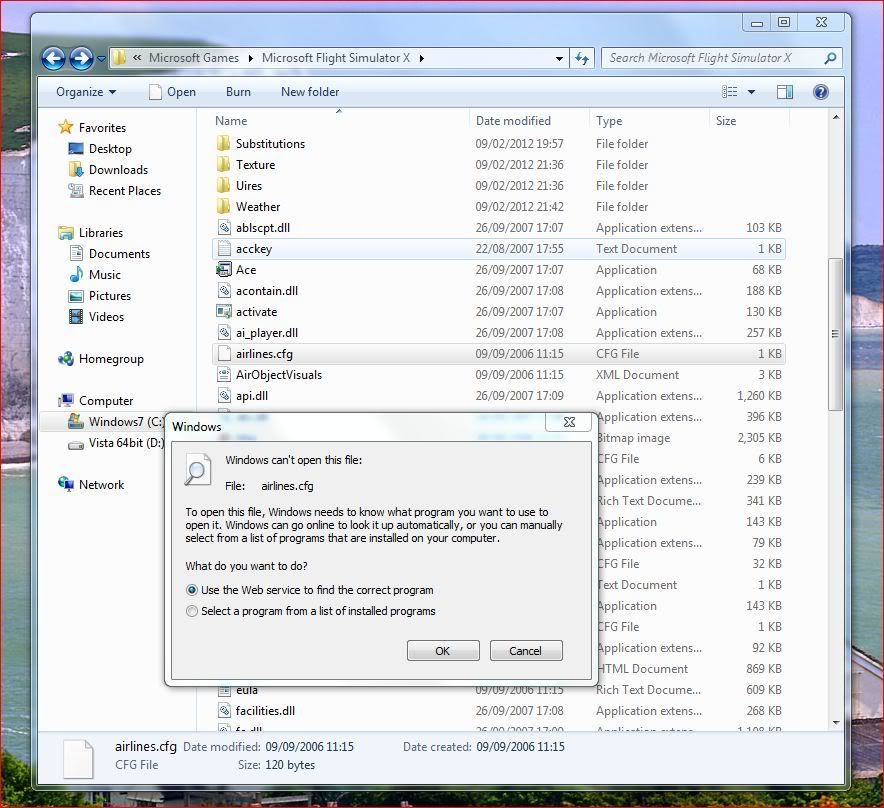
Task: Expand Microsoft Games breadcrumb arrow
Action: click(x=250, y=58)
